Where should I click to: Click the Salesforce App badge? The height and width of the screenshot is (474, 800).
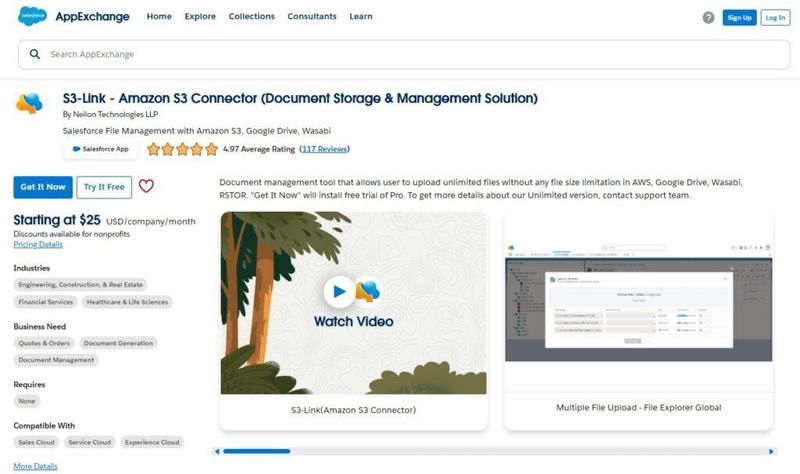click(x=101, y=149)
